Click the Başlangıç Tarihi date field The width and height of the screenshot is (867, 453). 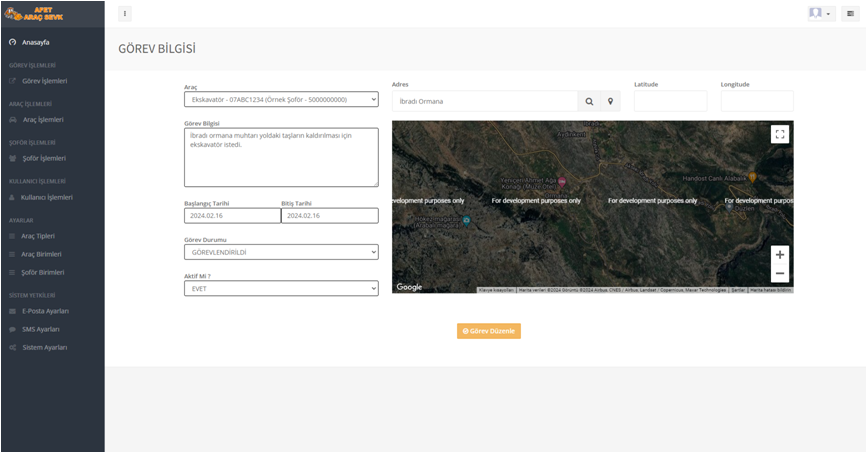(x=232, y=215)
